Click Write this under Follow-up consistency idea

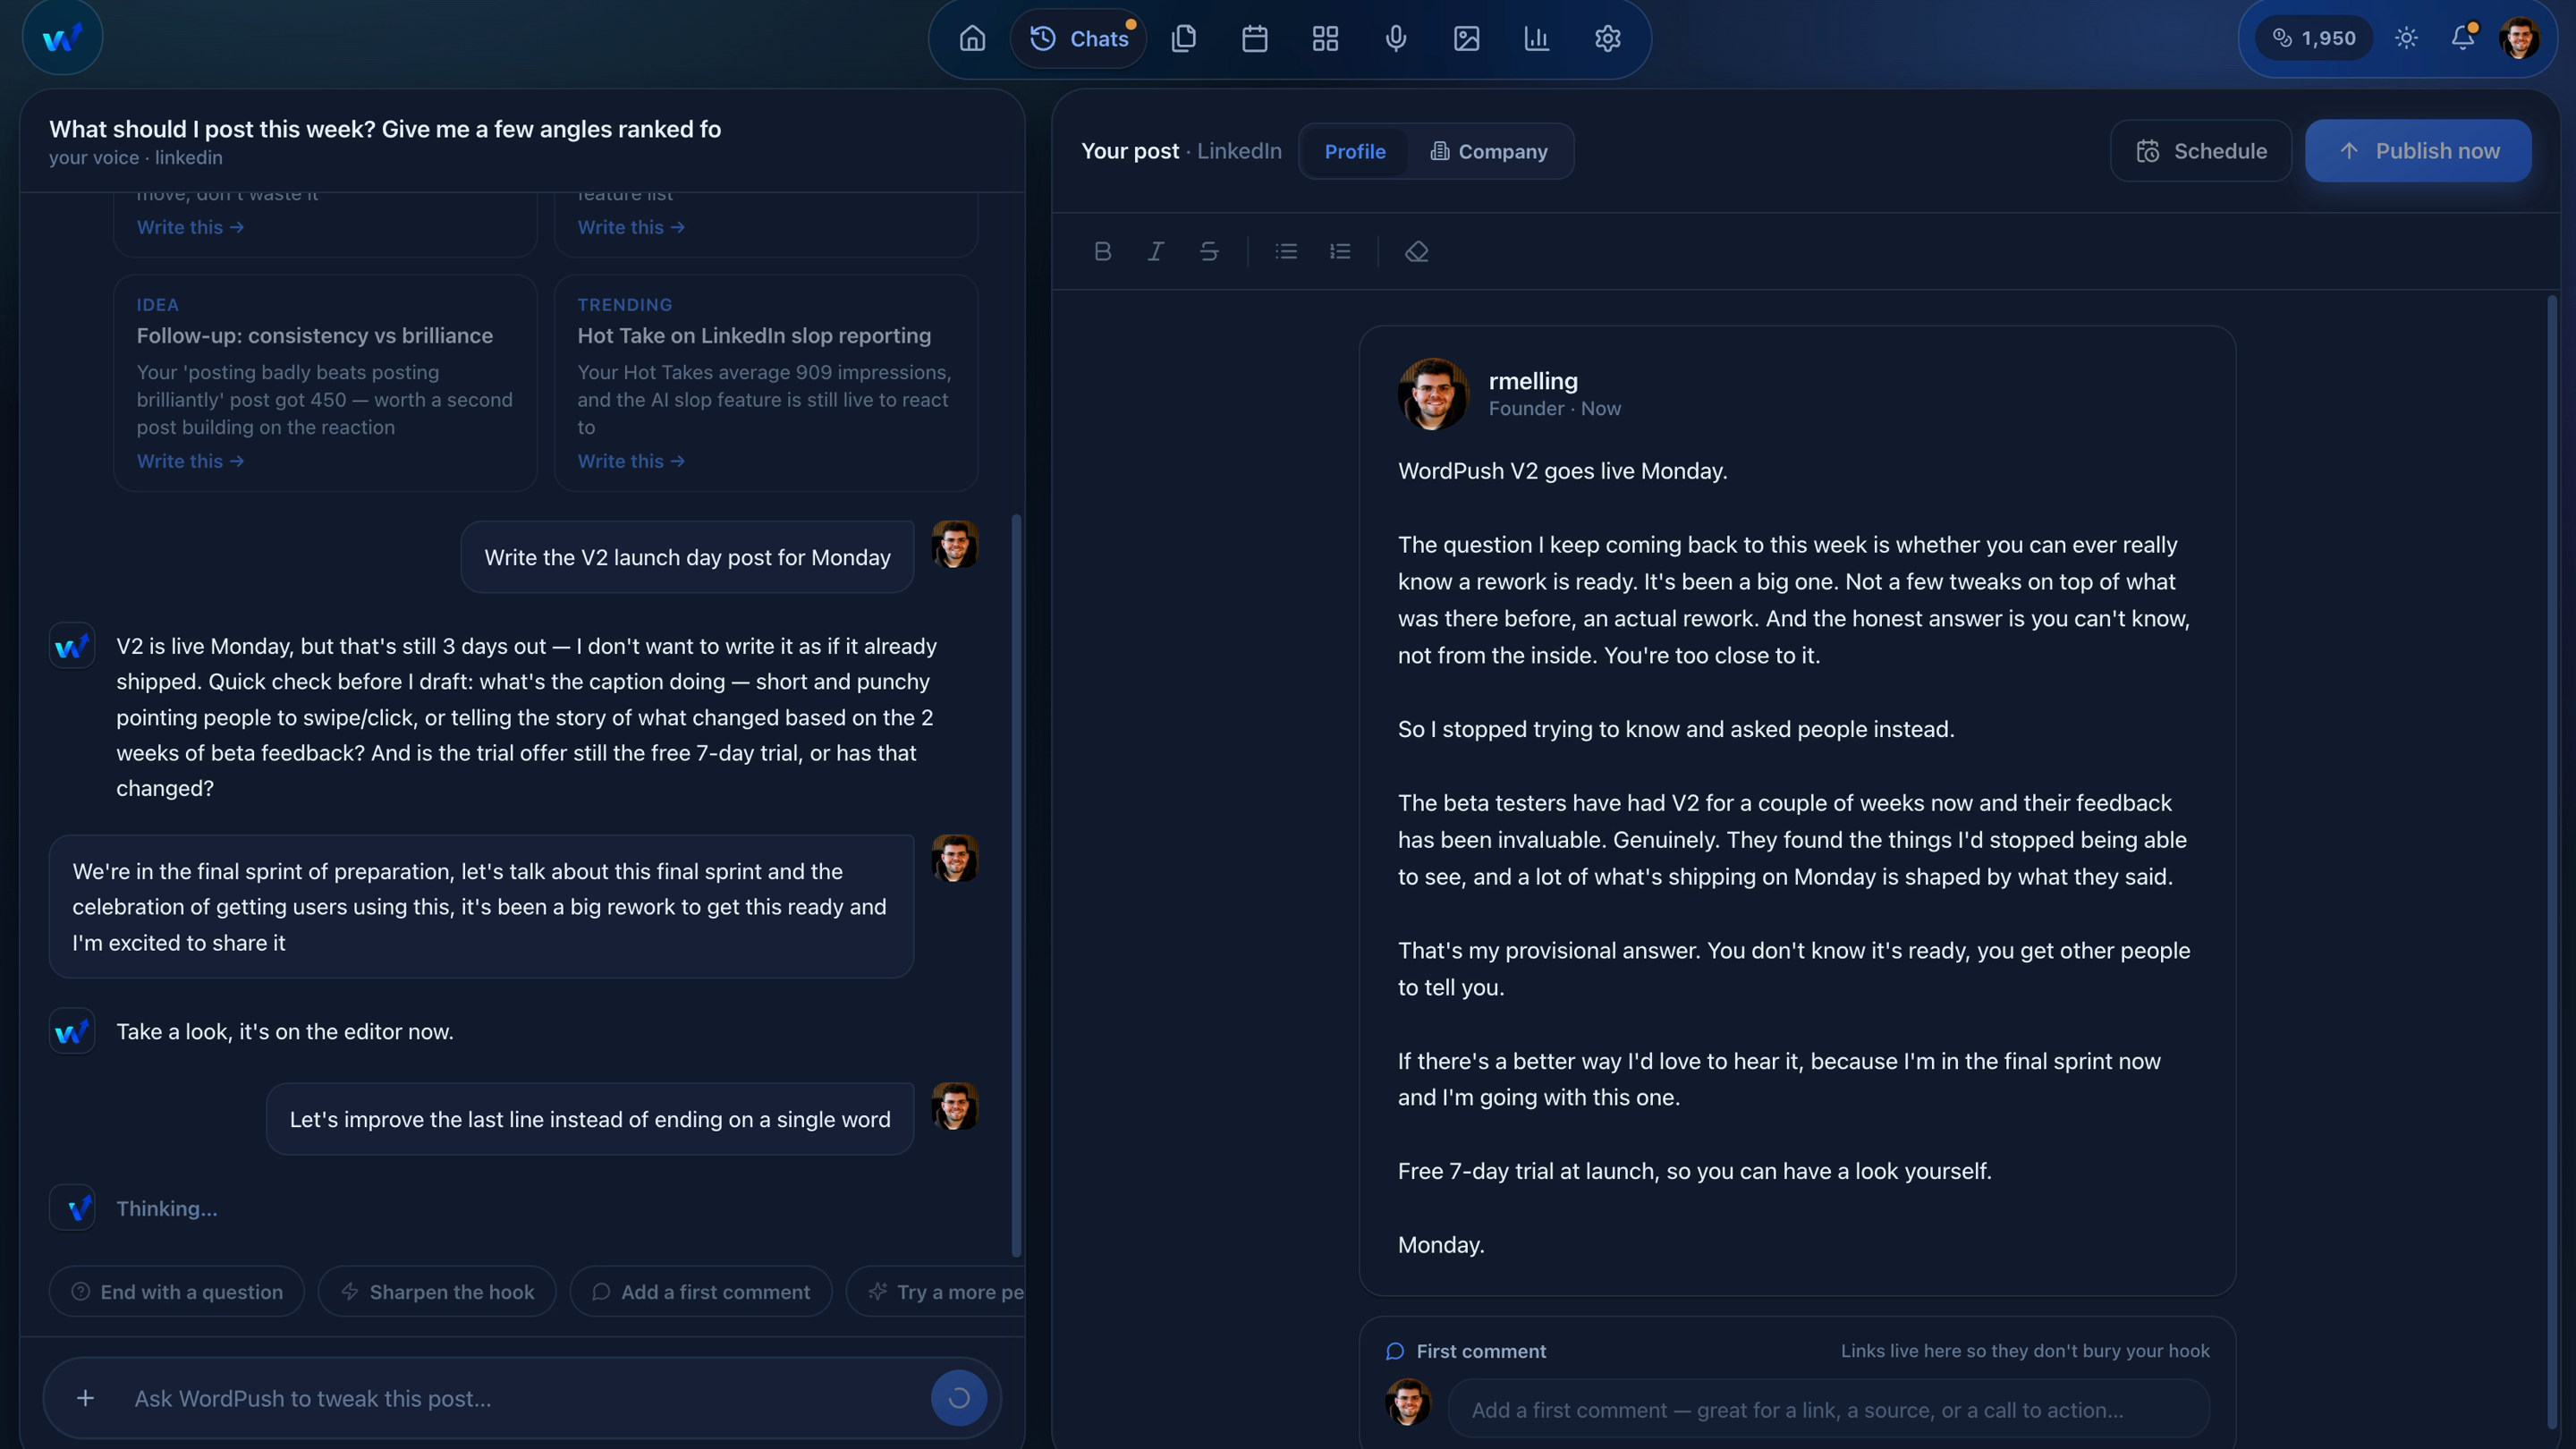pyautogui.click(x=190, y=461)
